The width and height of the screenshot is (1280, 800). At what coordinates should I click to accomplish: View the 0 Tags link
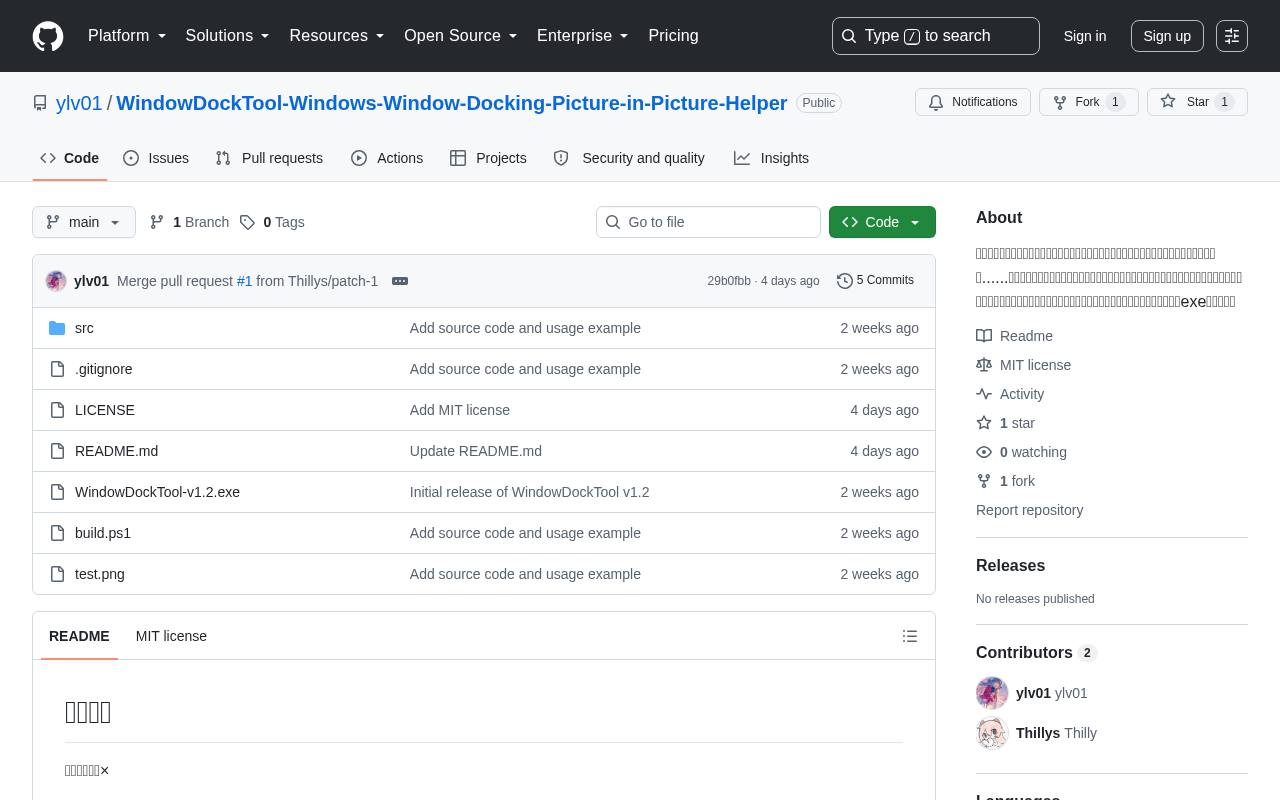tap(272, 222)
